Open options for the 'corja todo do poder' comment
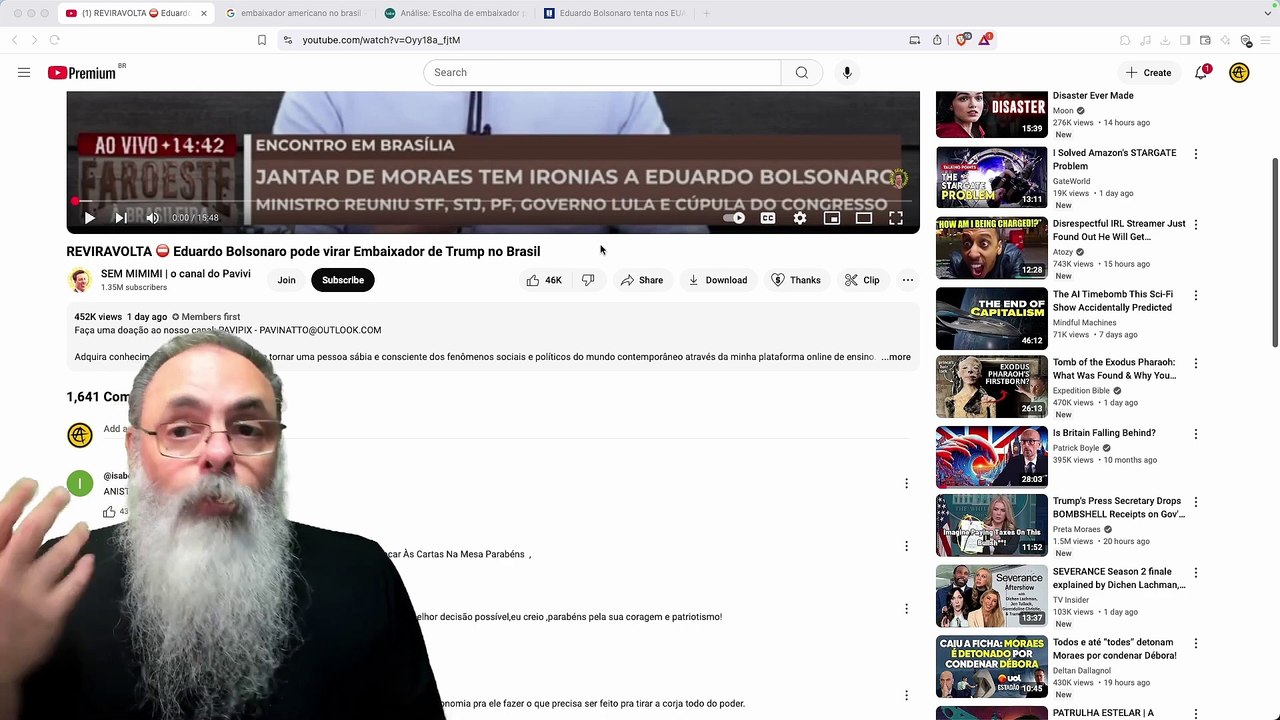This screenshot has height=720, width=1280. (906, 696)
